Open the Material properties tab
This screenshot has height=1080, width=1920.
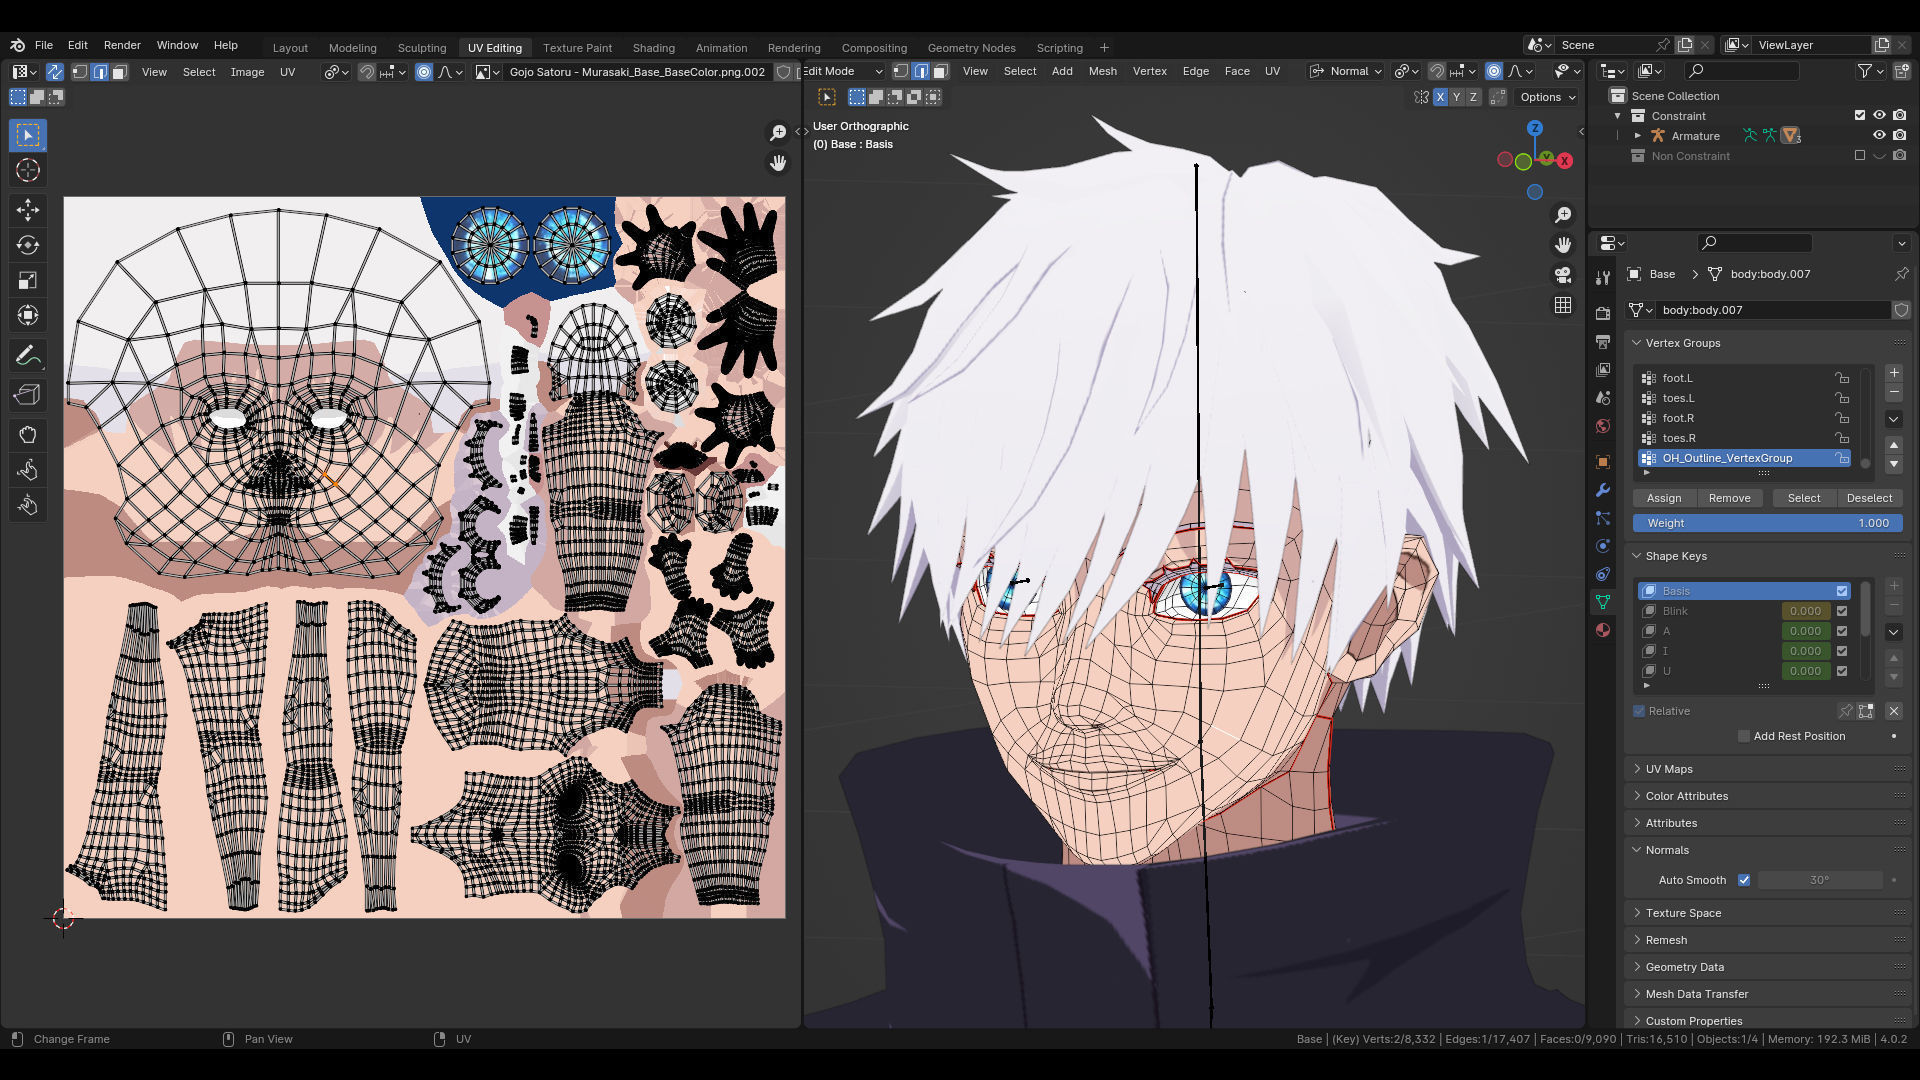tap(1603, 630)
